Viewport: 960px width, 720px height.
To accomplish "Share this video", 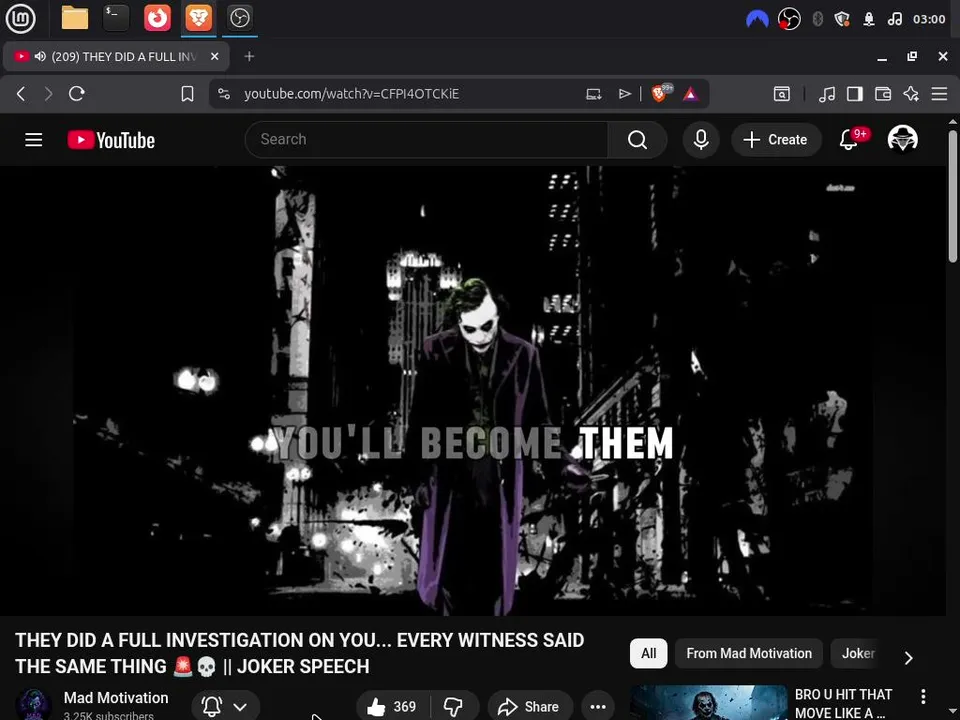I will [x=530, y=707].
